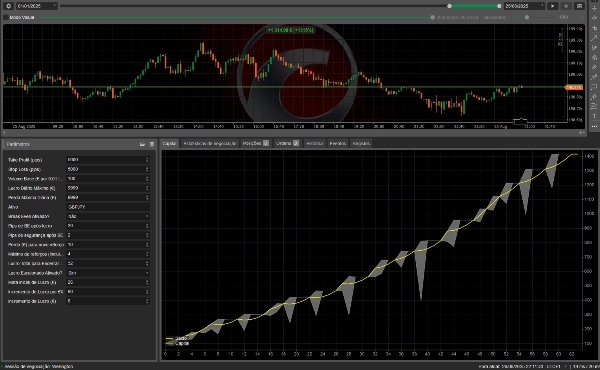Select the ellipse shape tool icon
This screenshot has height=370, width=600.
point(594,97)
